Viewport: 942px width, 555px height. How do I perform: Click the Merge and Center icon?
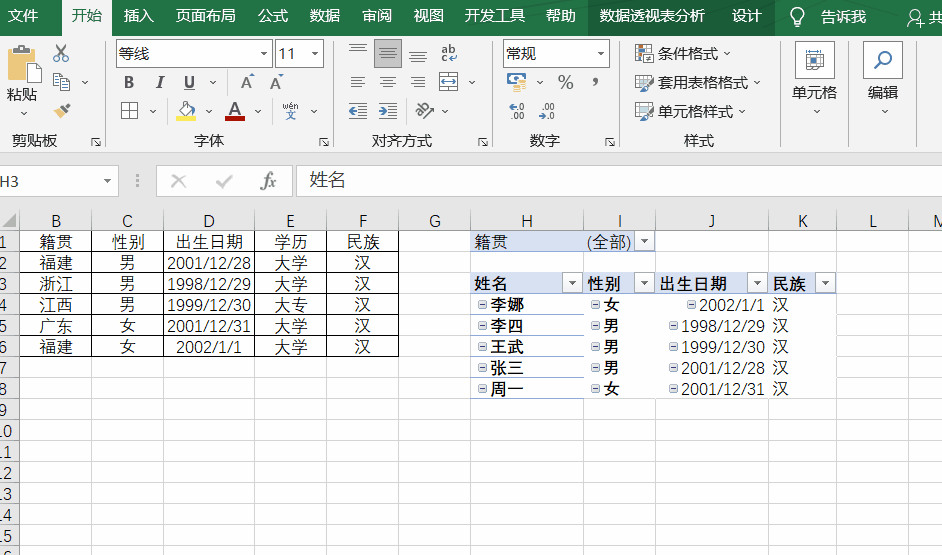coord(449,82)
